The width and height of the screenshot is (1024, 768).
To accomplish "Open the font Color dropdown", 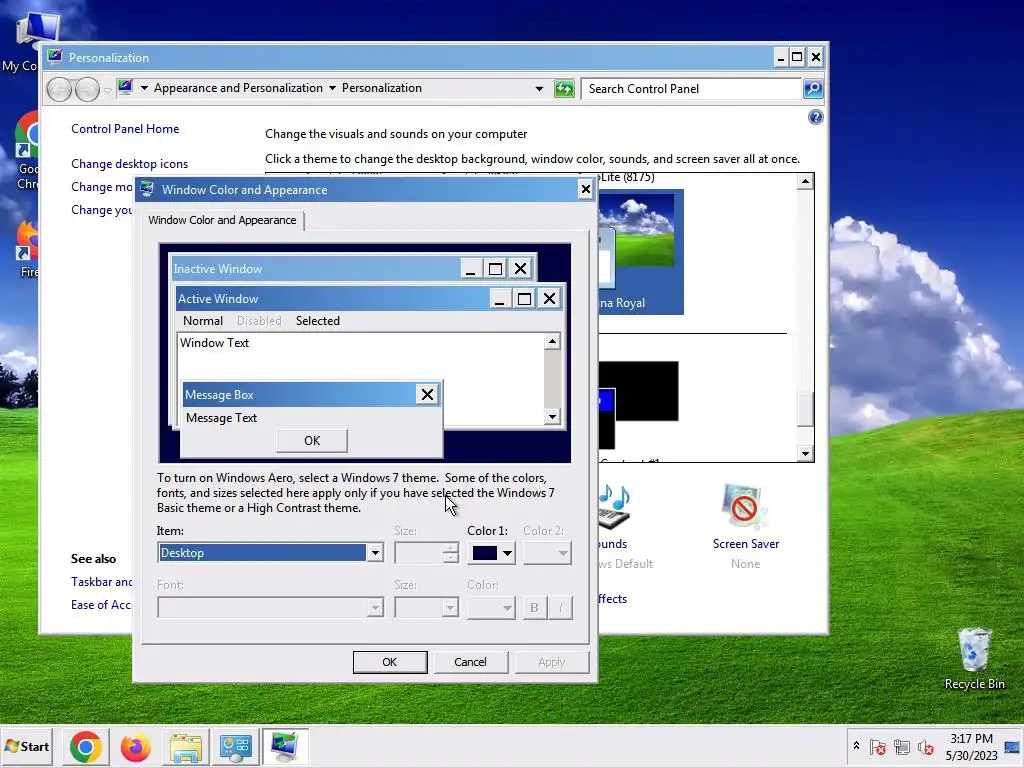I will 491,607.
